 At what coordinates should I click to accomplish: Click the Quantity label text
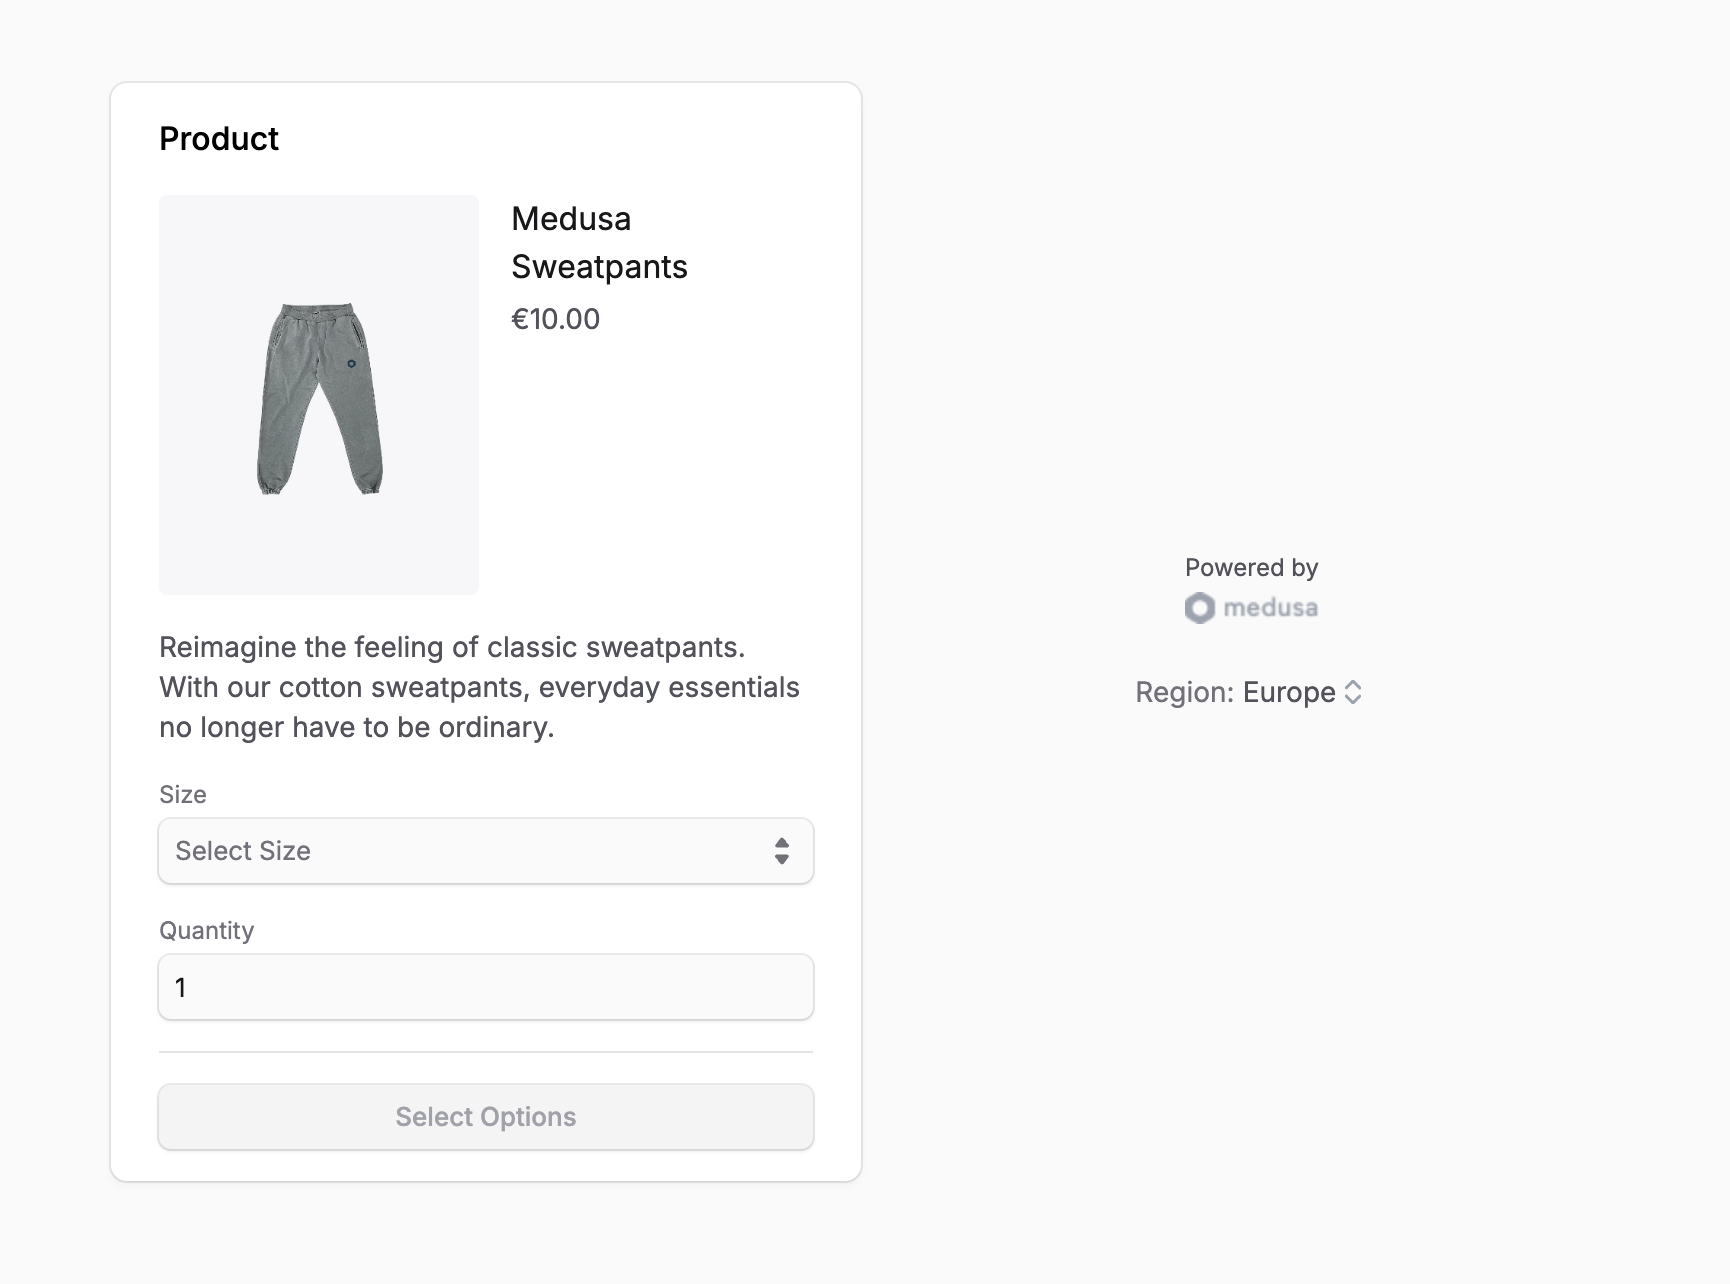coord(206,930)
